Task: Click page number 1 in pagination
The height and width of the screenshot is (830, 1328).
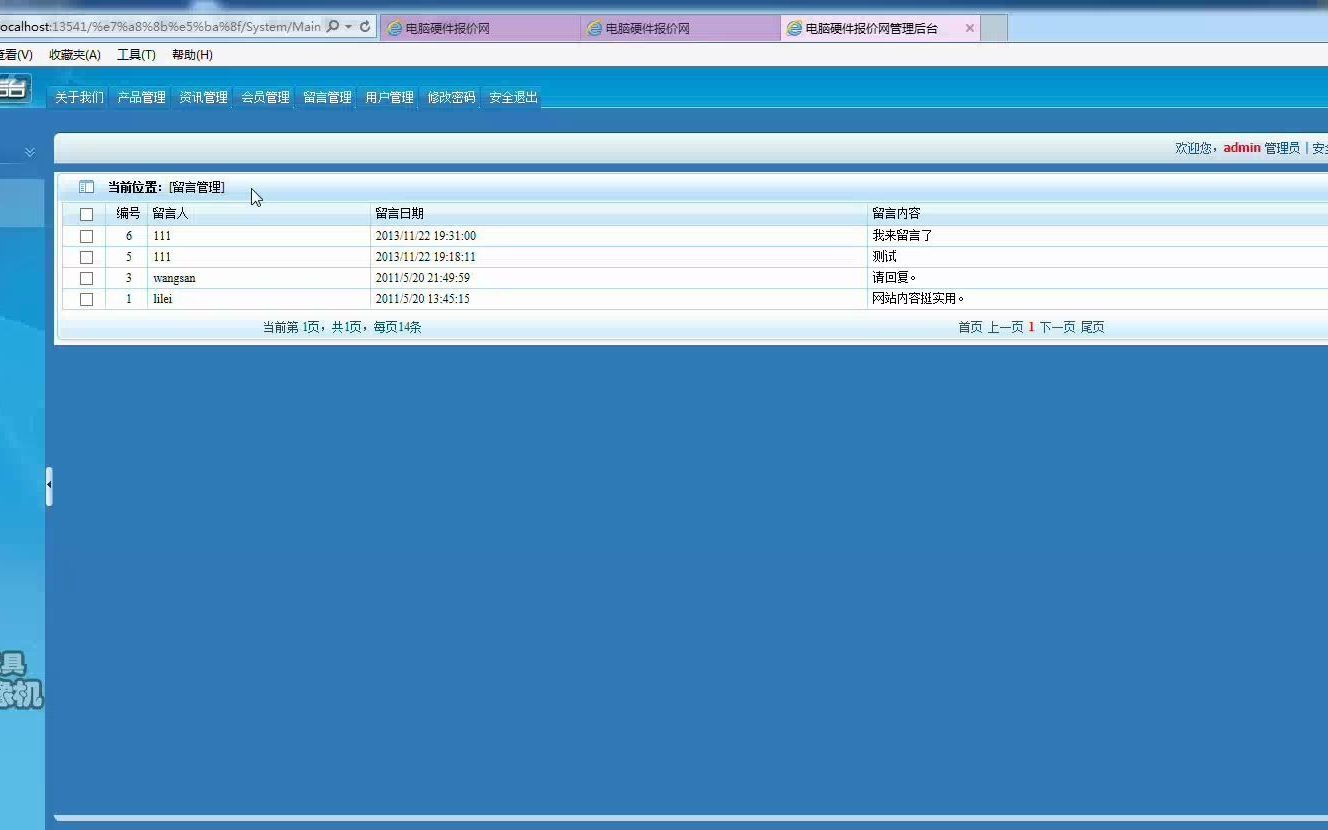Action: point(1031,327)
